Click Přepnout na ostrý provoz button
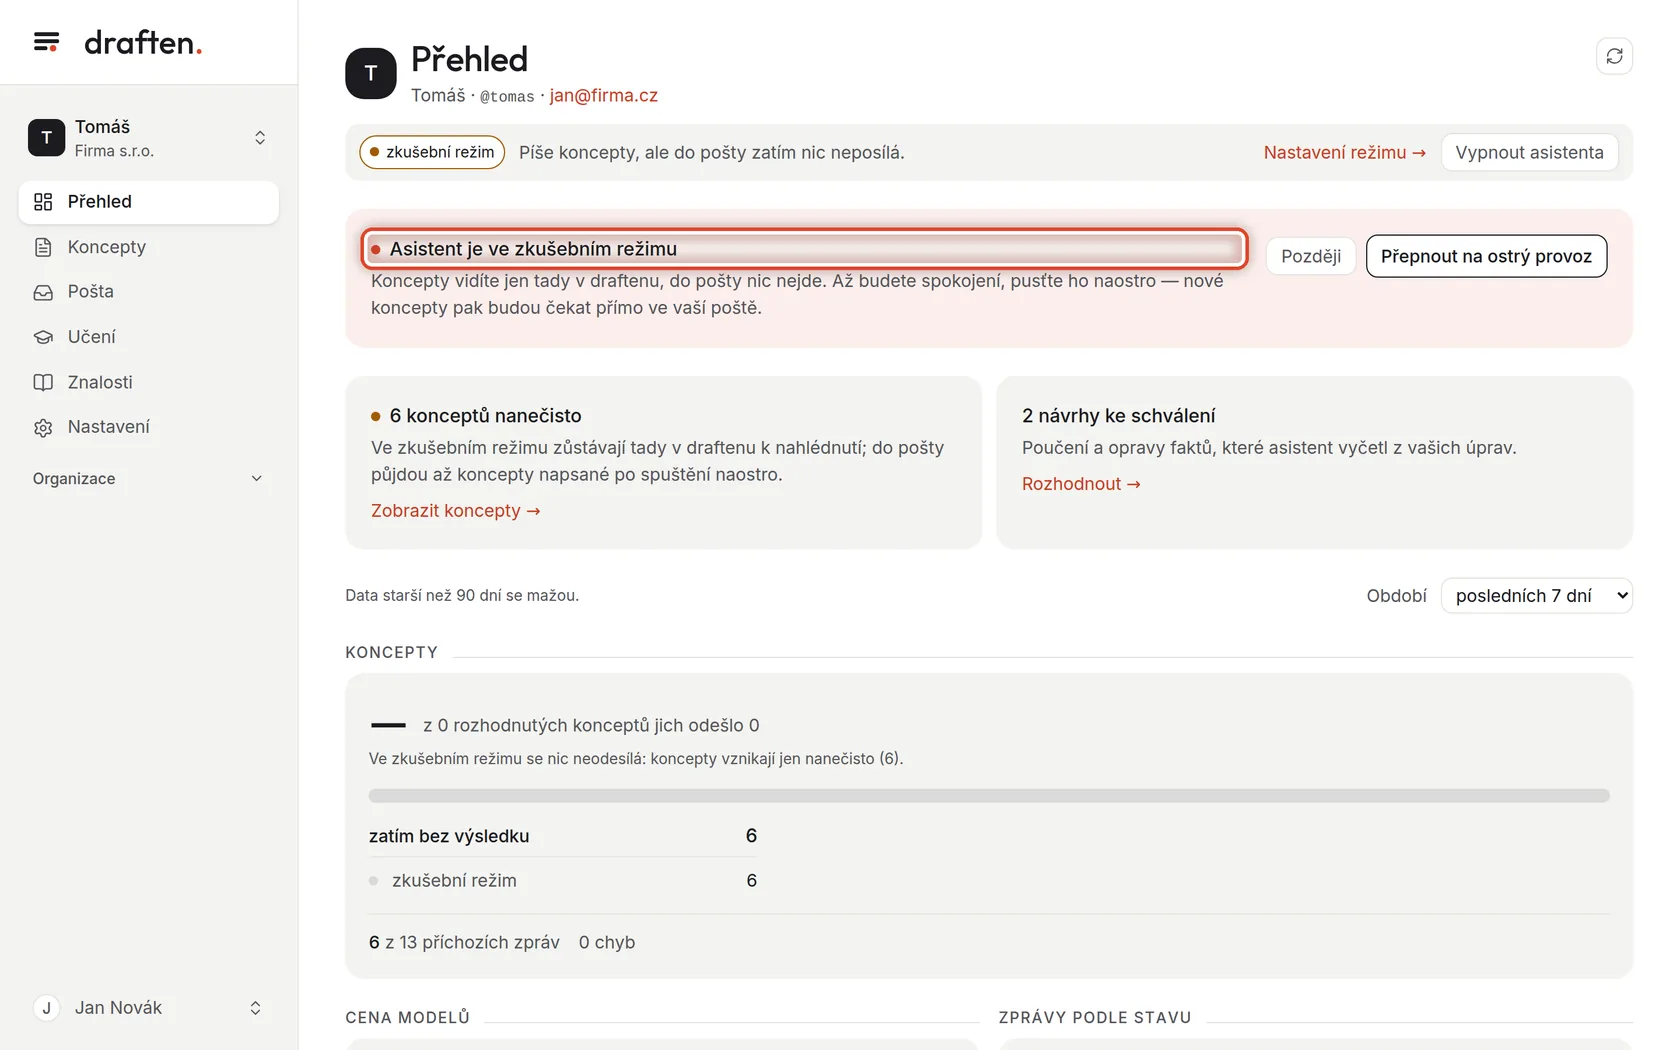This screenshot has height=1050, width=1680. click(x=1486, y=256)
